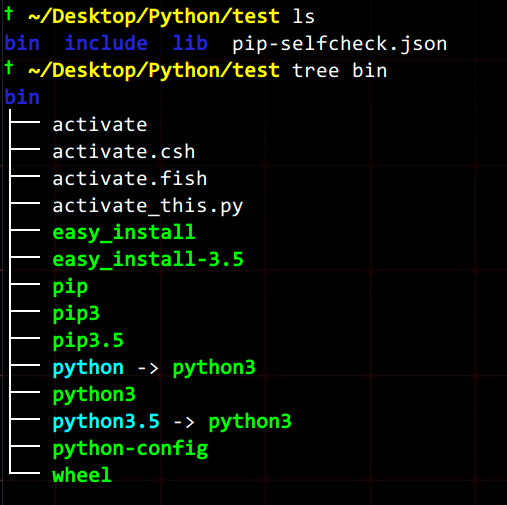This screenshot has width=507, height=505.
Task: Click the 'ls' command text
Action: pyautogui.click(x=303, y=16)
